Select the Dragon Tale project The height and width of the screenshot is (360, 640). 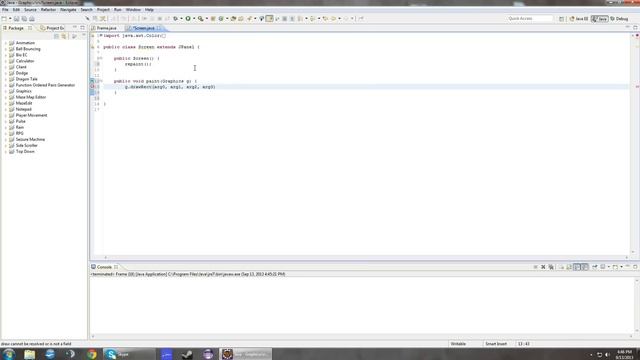(27, 79)
